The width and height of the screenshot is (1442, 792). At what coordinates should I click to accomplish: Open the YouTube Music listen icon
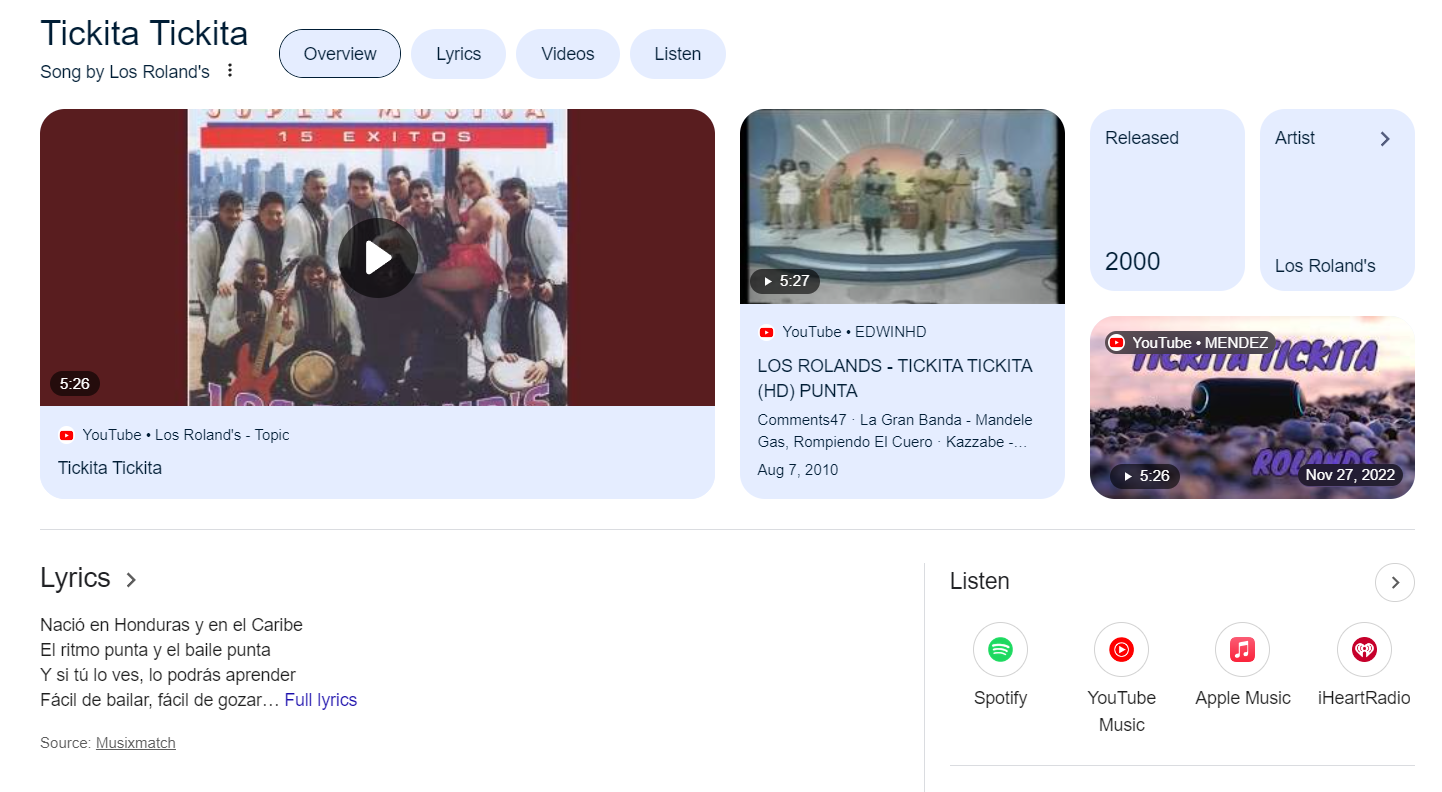point(1121,650)
